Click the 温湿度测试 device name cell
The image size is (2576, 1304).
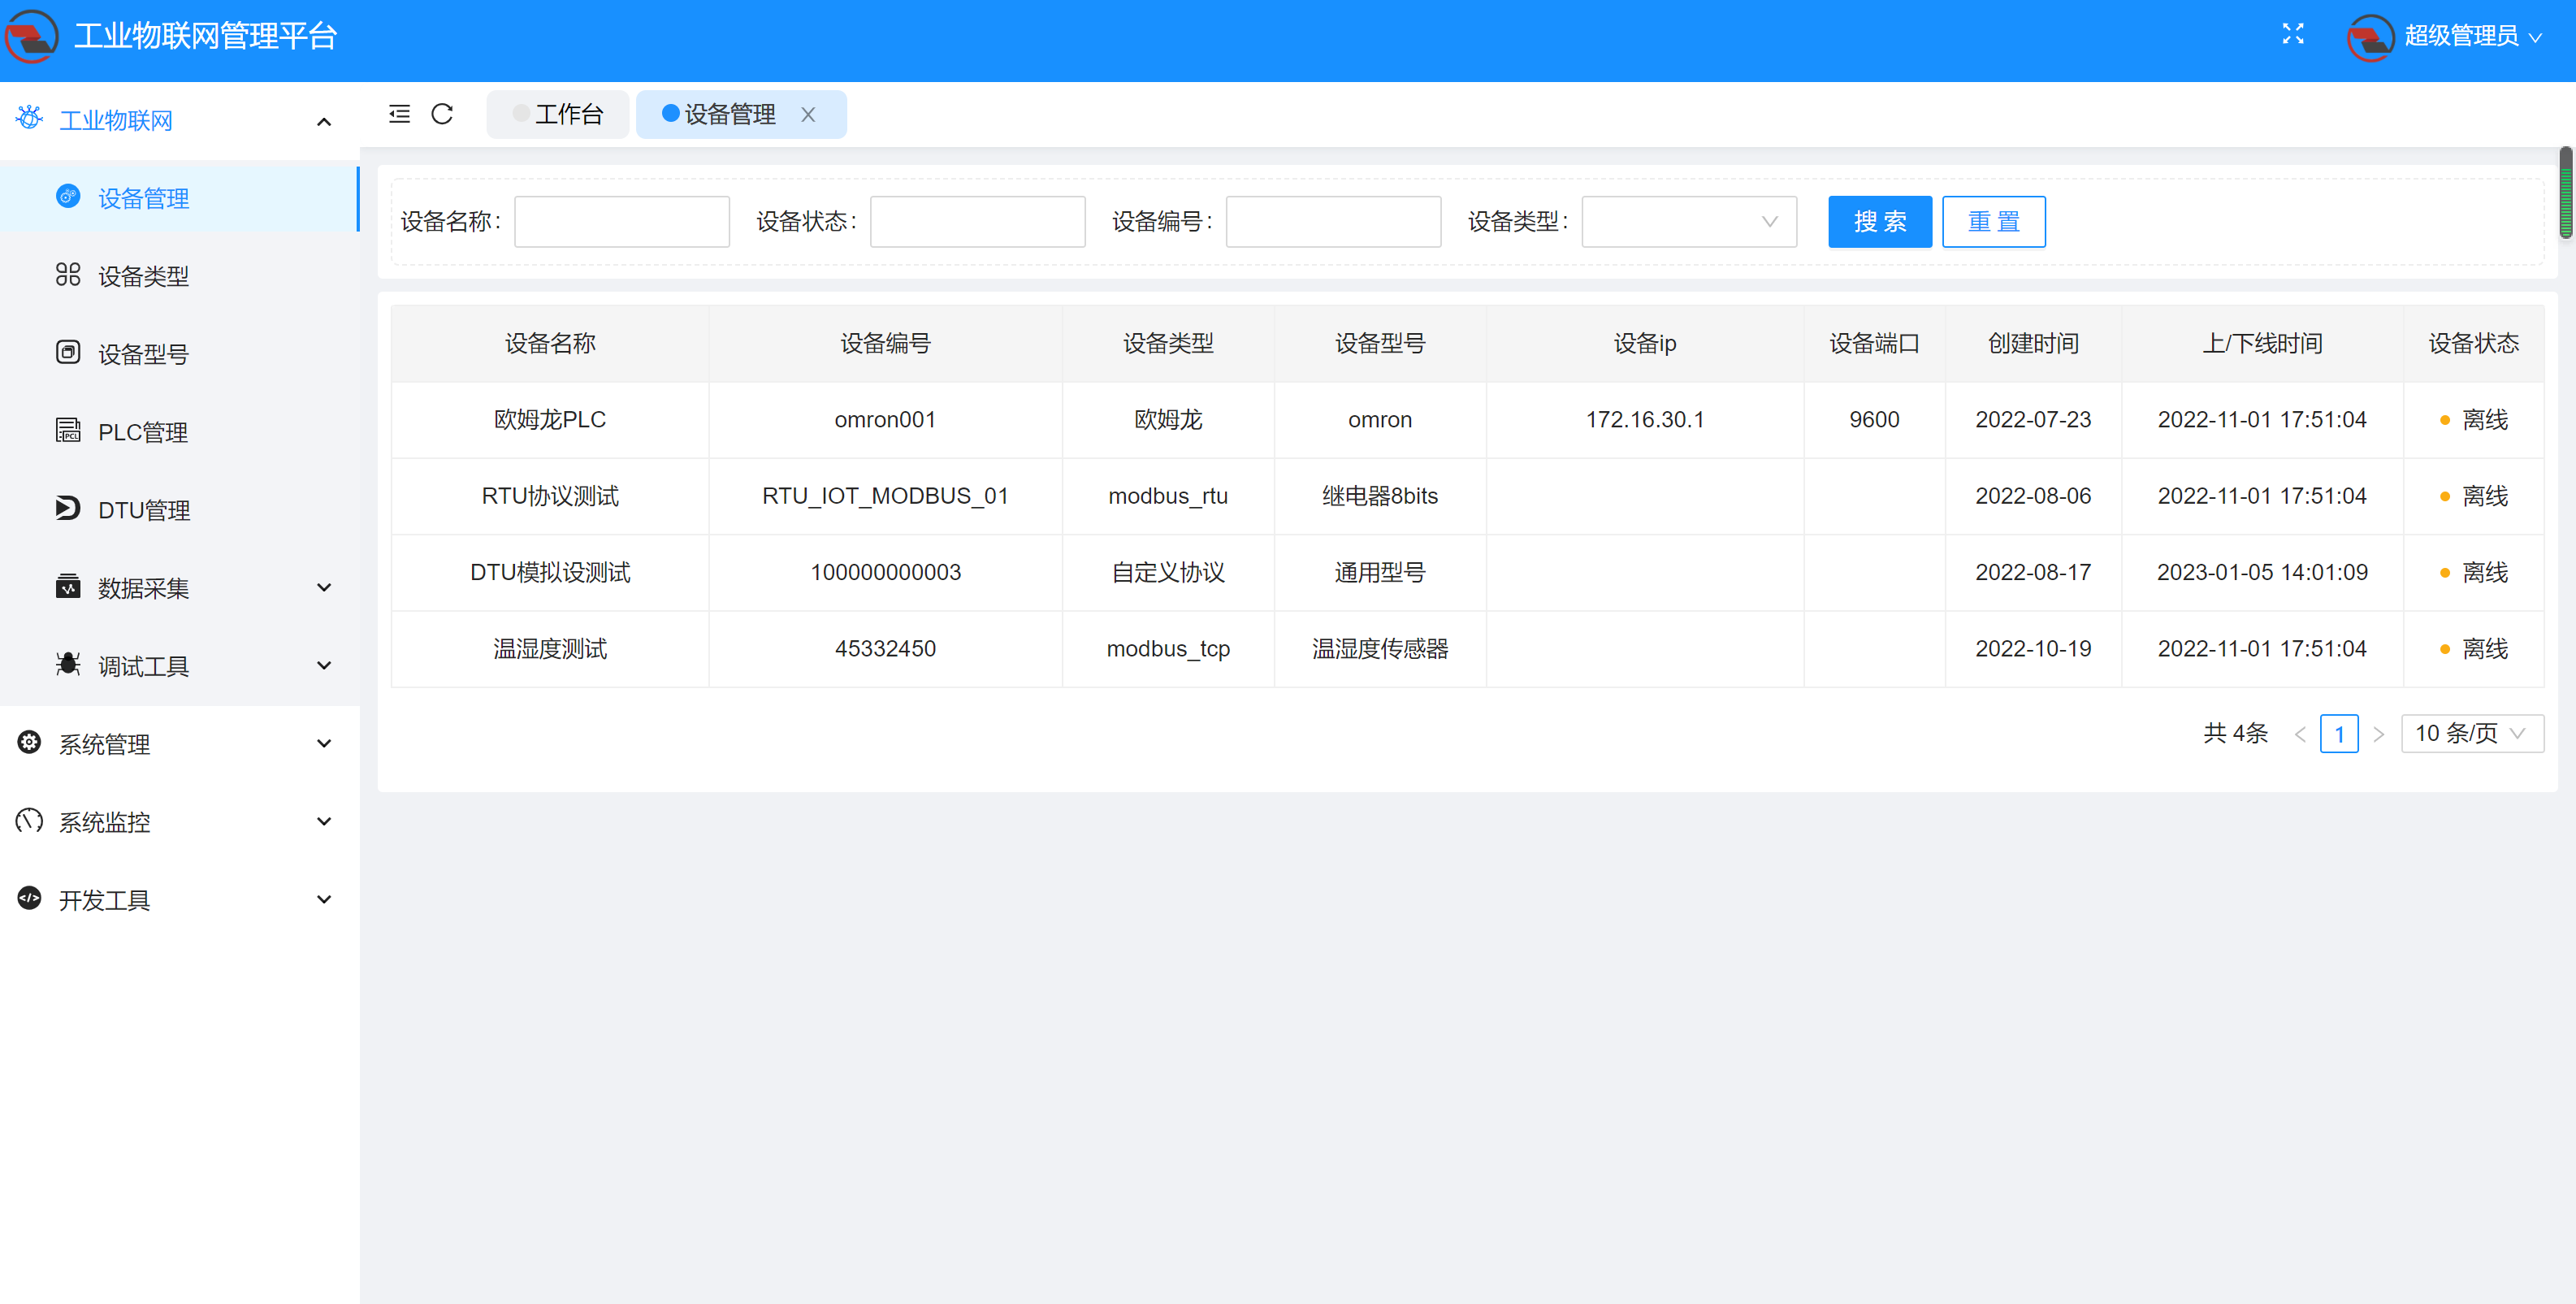(550, 649)
